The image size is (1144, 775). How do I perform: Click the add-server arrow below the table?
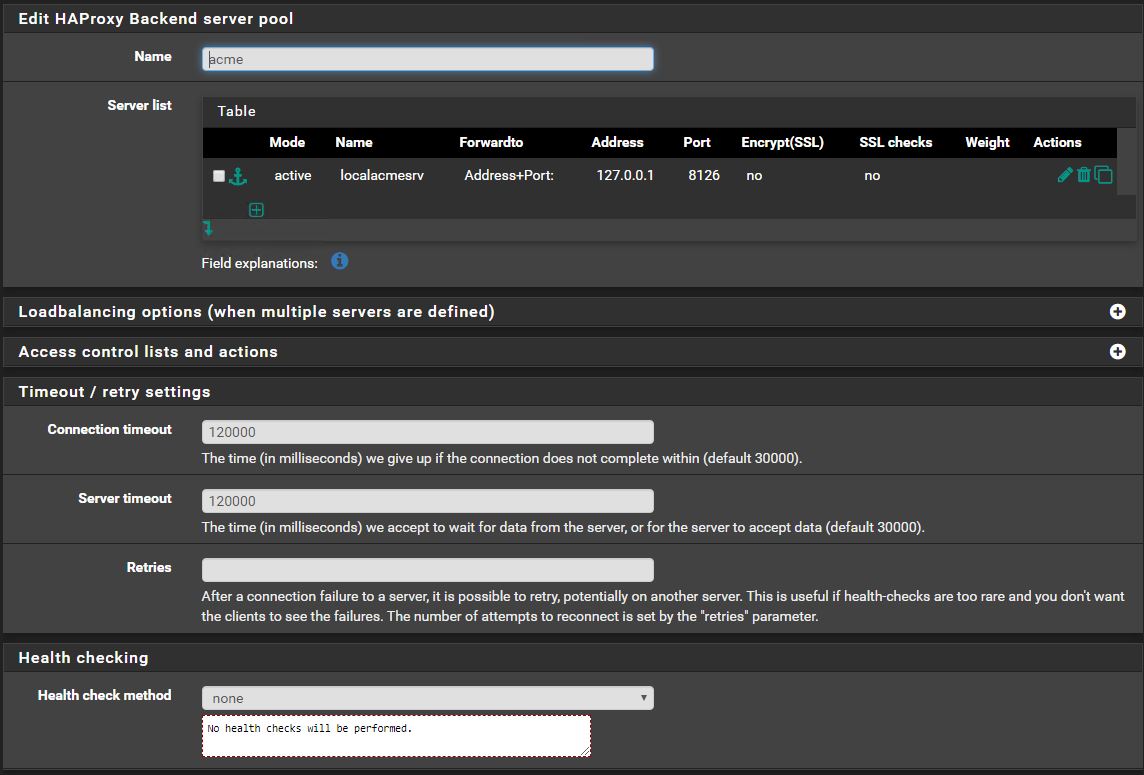(x=208, y=229)
